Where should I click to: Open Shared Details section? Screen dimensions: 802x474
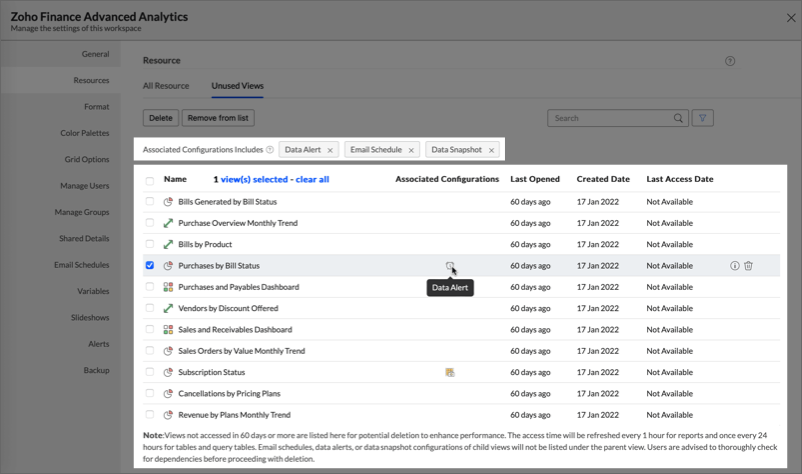pyautogui.click(x=60, y=238)
